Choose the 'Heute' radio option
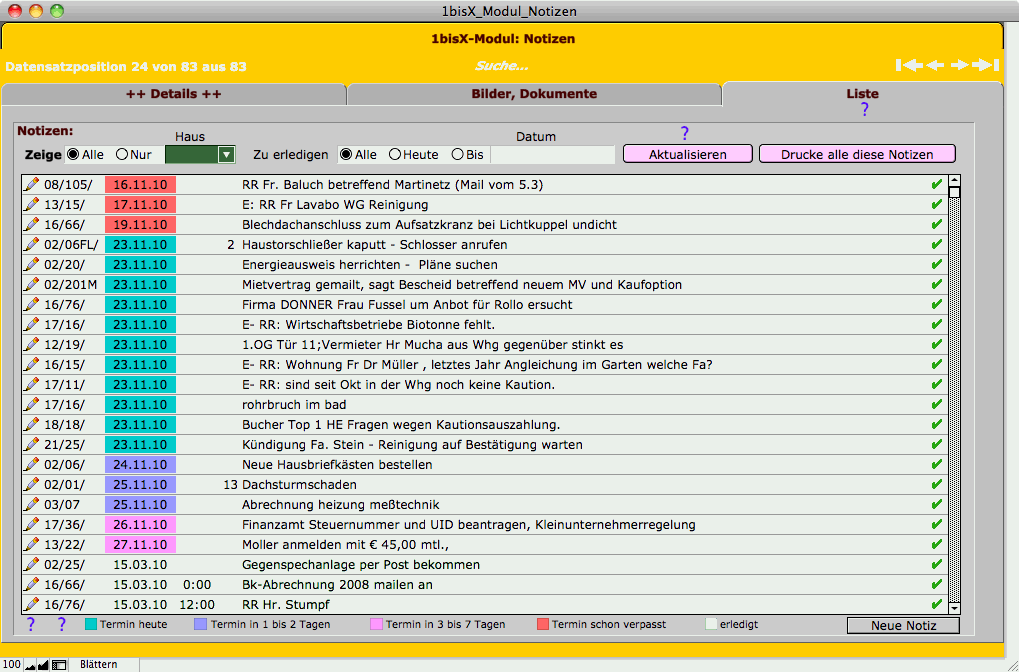This screenshot has width=1019, height=672. [394, 155]
